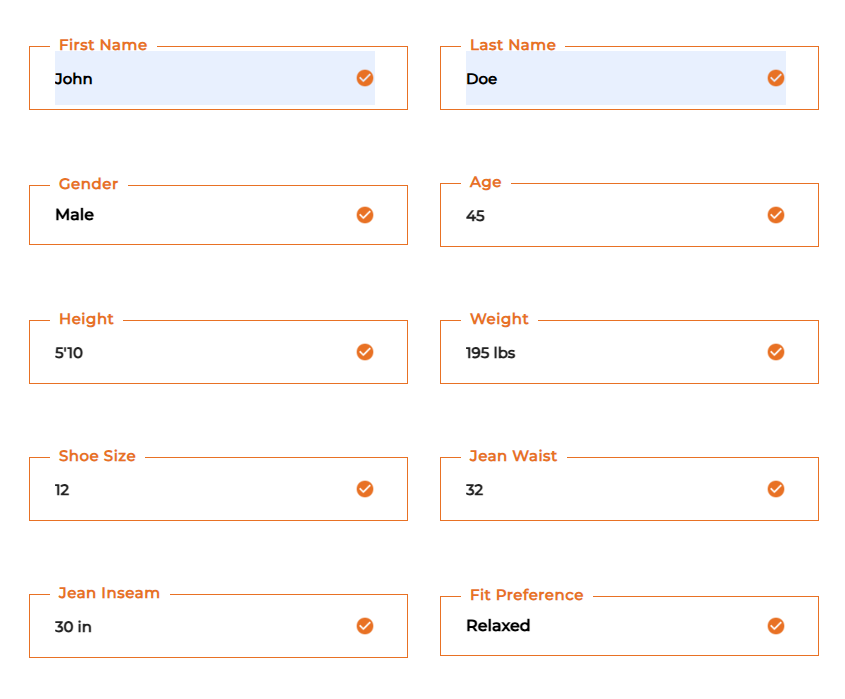Click the Weight field checkmark icon
845x699 pixels.
click(x=776, y=352)
